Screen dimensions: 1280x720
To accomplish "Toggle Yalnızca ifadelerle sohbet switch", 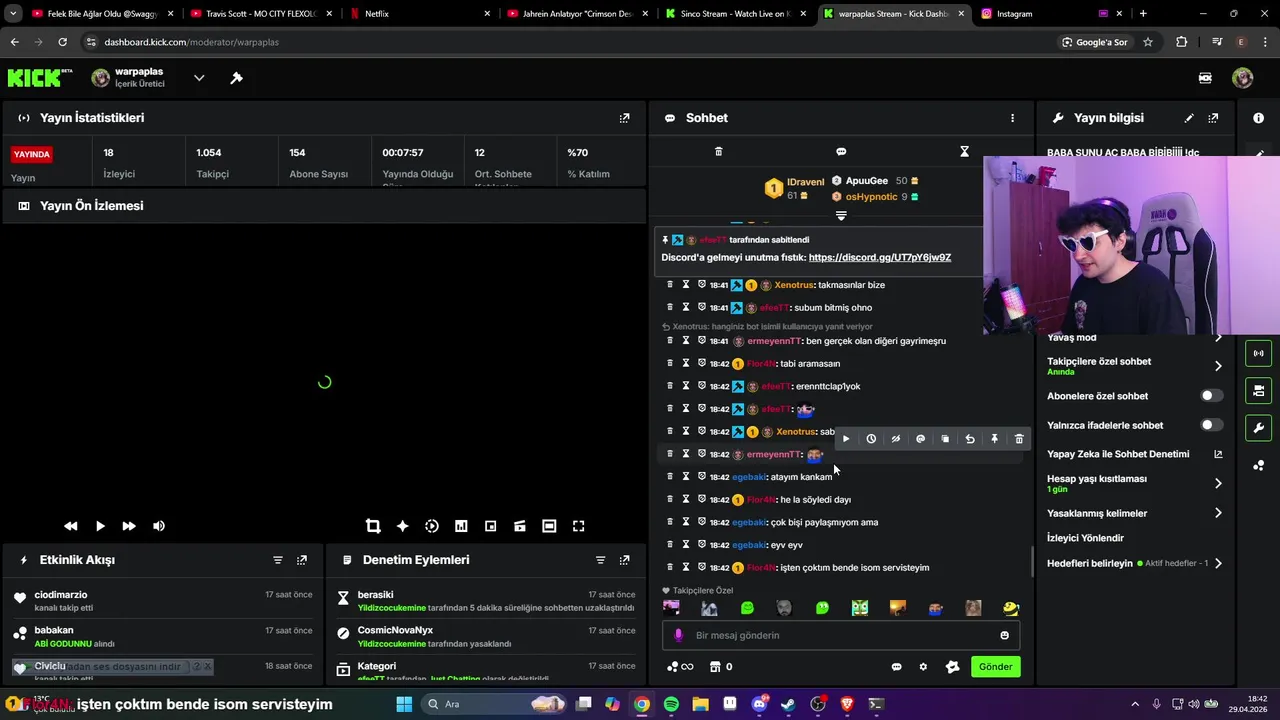I will (1210, 425).
